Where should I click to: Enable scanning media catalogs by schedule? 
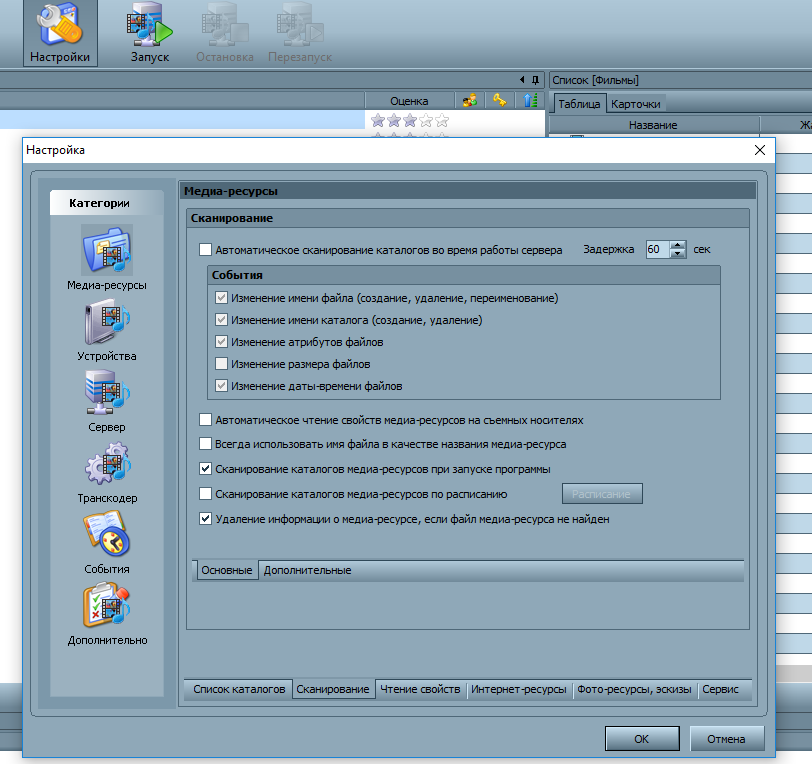206,494
